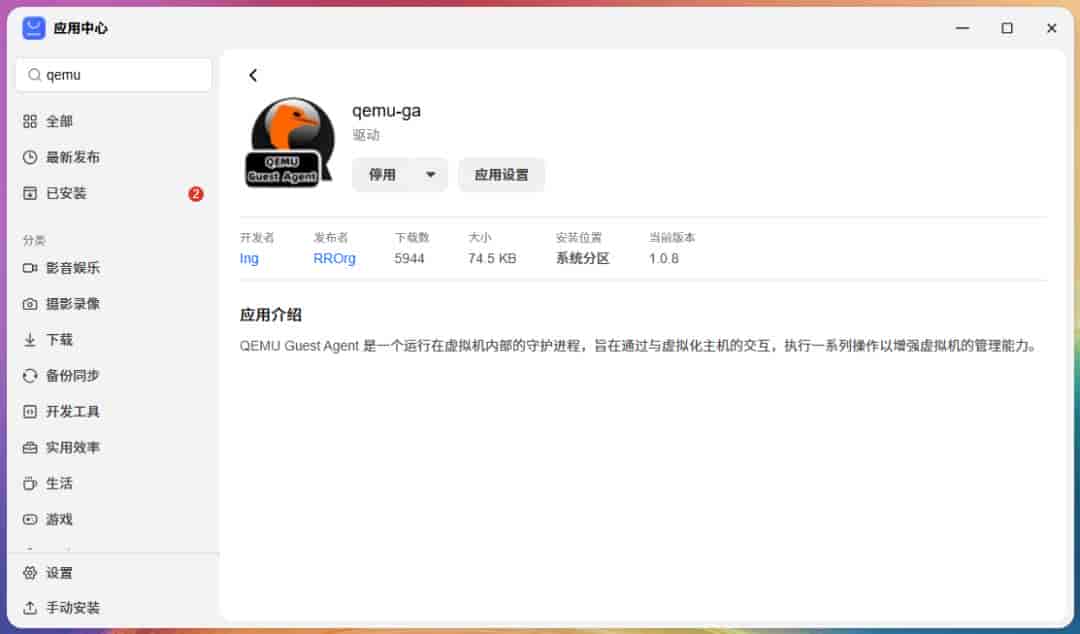Expand the dropdown arrow beside 停用
Screen dimensions: 1080x634
click(430, 174)
